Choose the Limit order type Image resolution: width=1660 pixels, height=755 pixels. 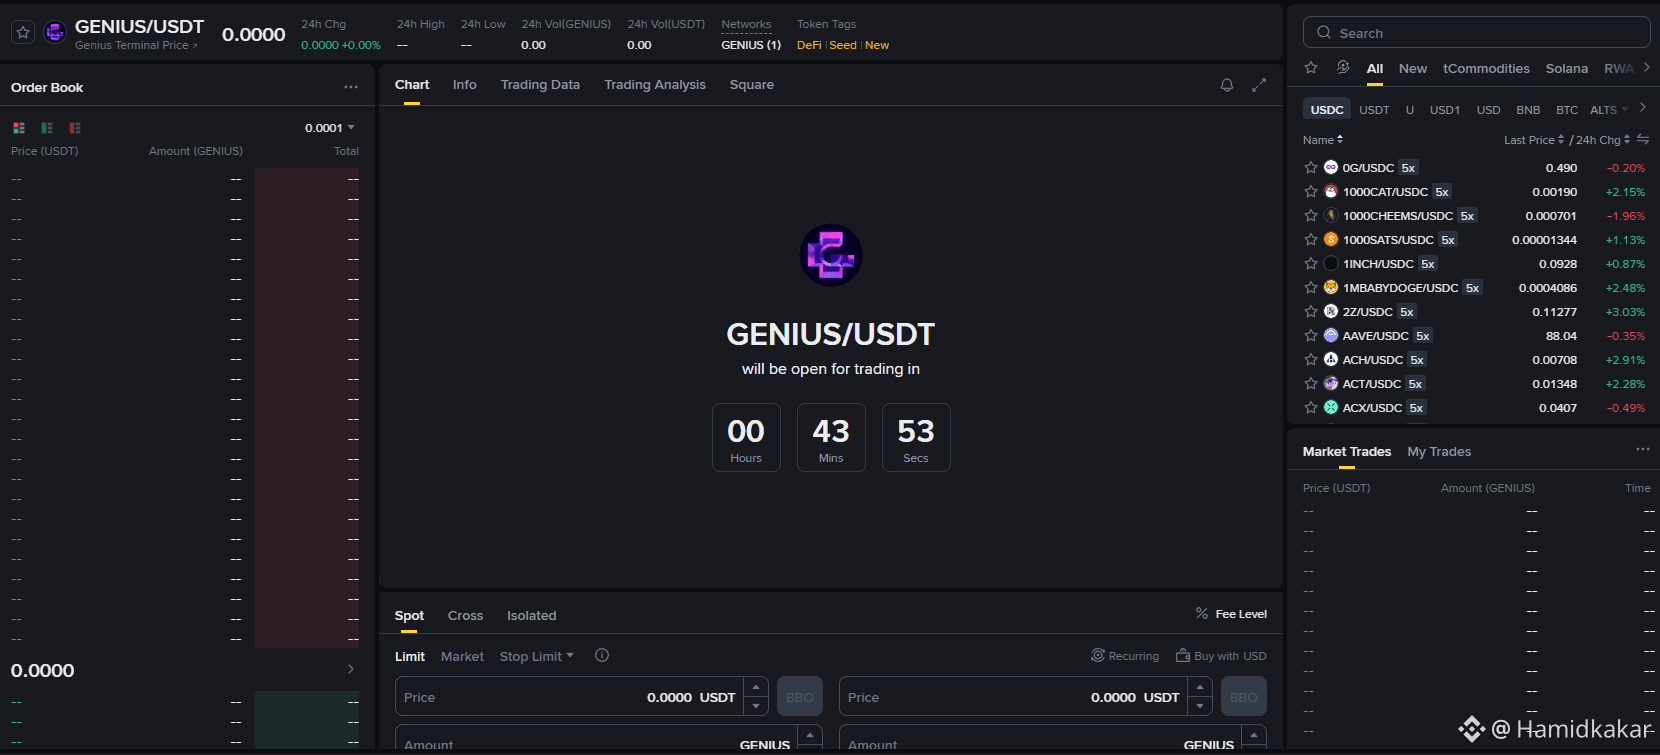pyautogui.click(x=410, y=657)
